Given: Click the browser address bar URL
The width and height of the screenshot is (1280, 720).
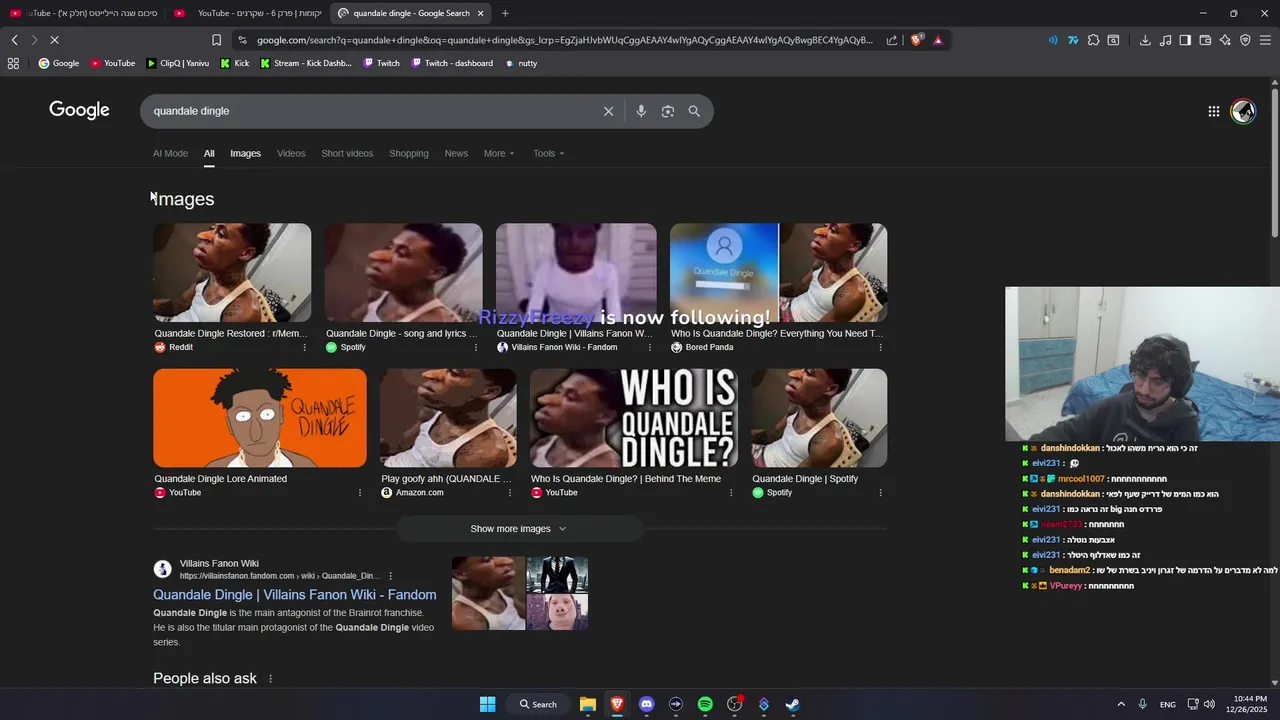Looking at the screenshot, I should 565,40.
